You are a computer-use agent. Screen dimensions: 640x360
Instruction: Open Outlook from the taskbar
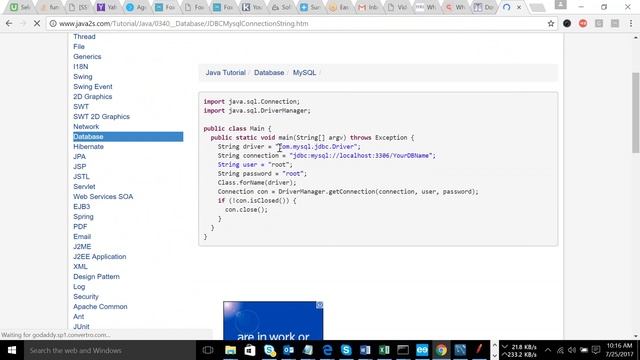click(x=288, y=350)
